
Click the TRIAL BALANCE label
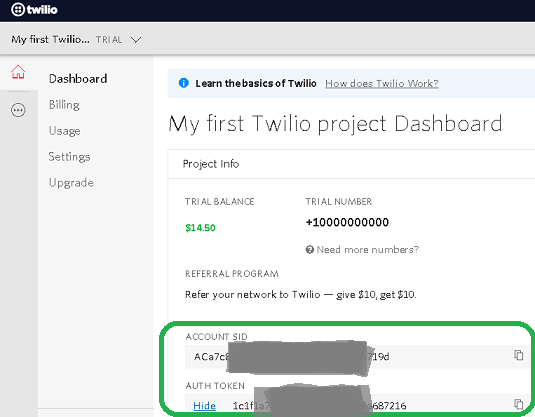(219, 202)
